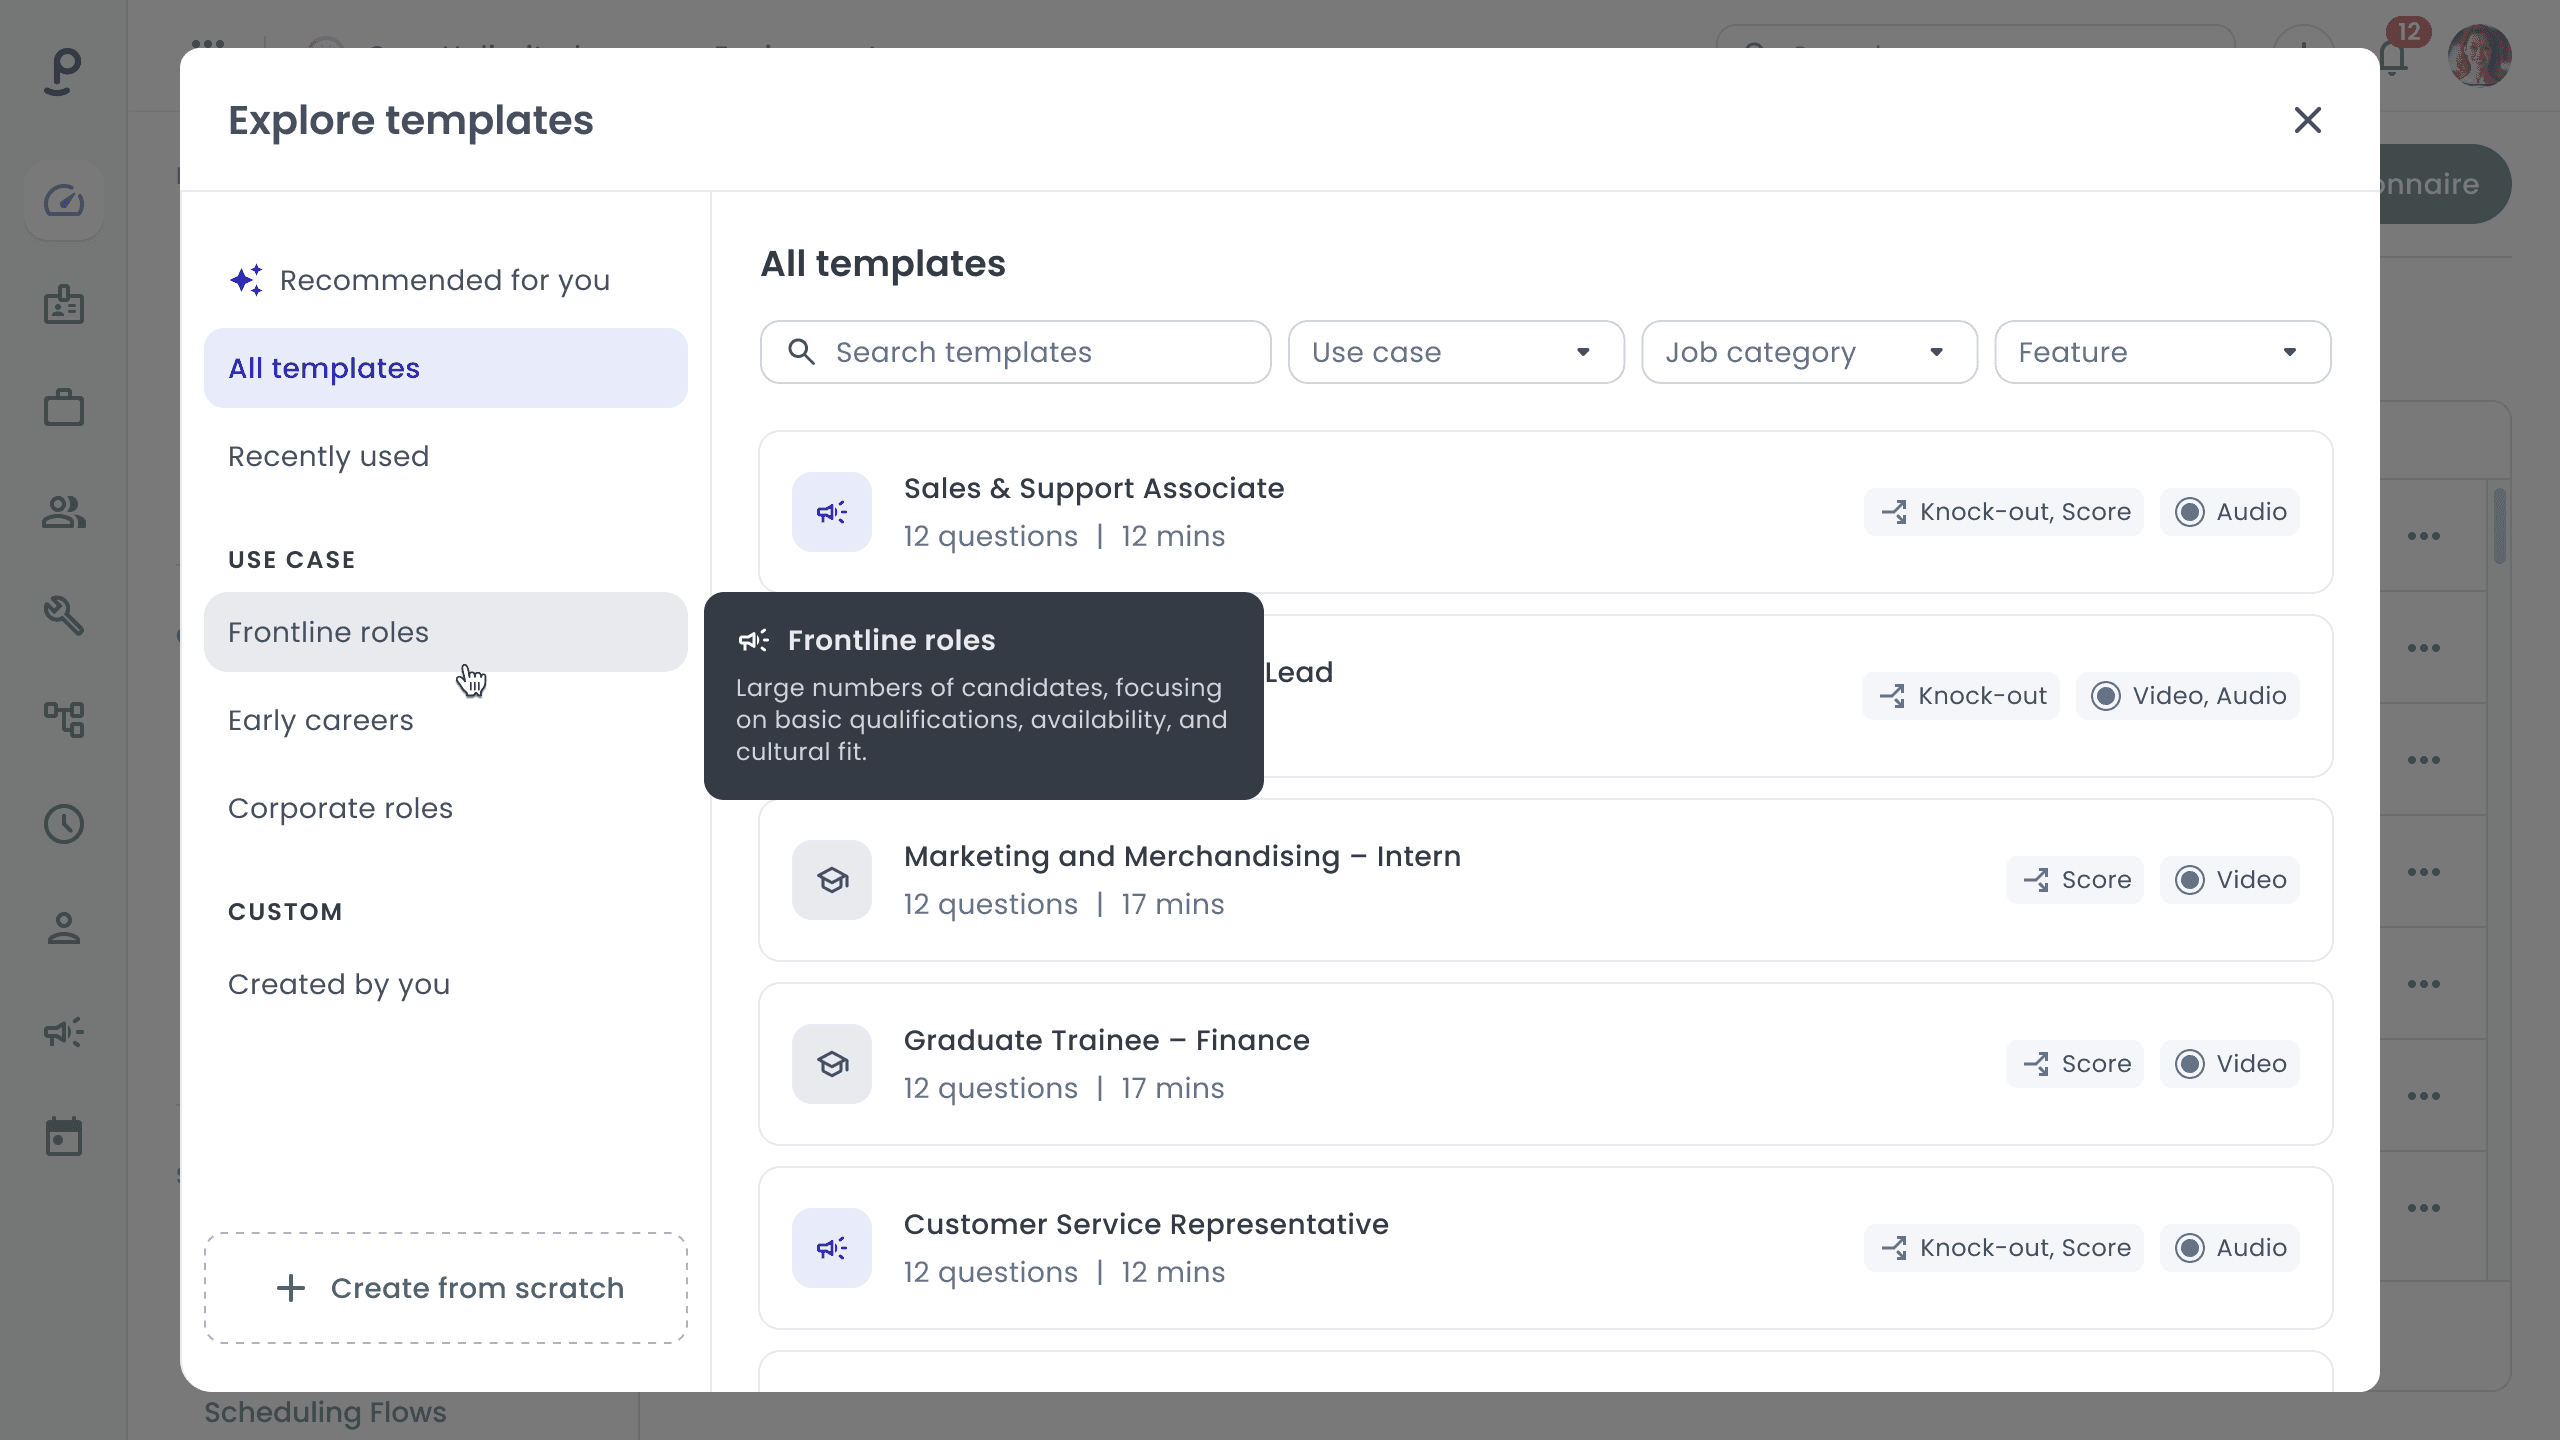Open the Customer Service Representative template
The height and width of the screenshot is (1440, 2560).
point(1146,1225)
